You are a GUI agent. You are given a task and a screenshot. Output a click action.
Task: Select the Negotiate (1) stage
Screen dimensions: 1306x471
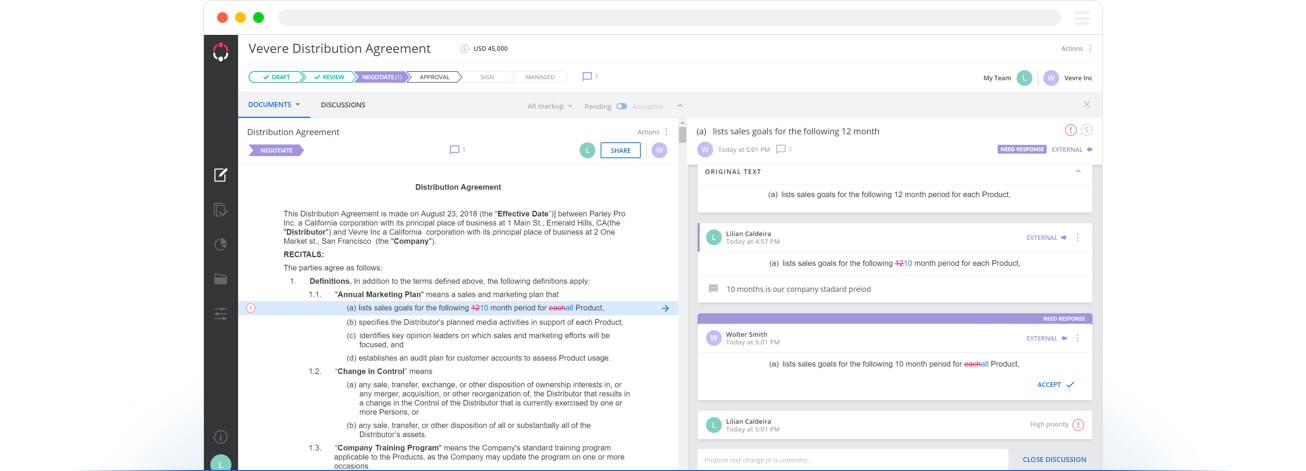coord(381,77)
